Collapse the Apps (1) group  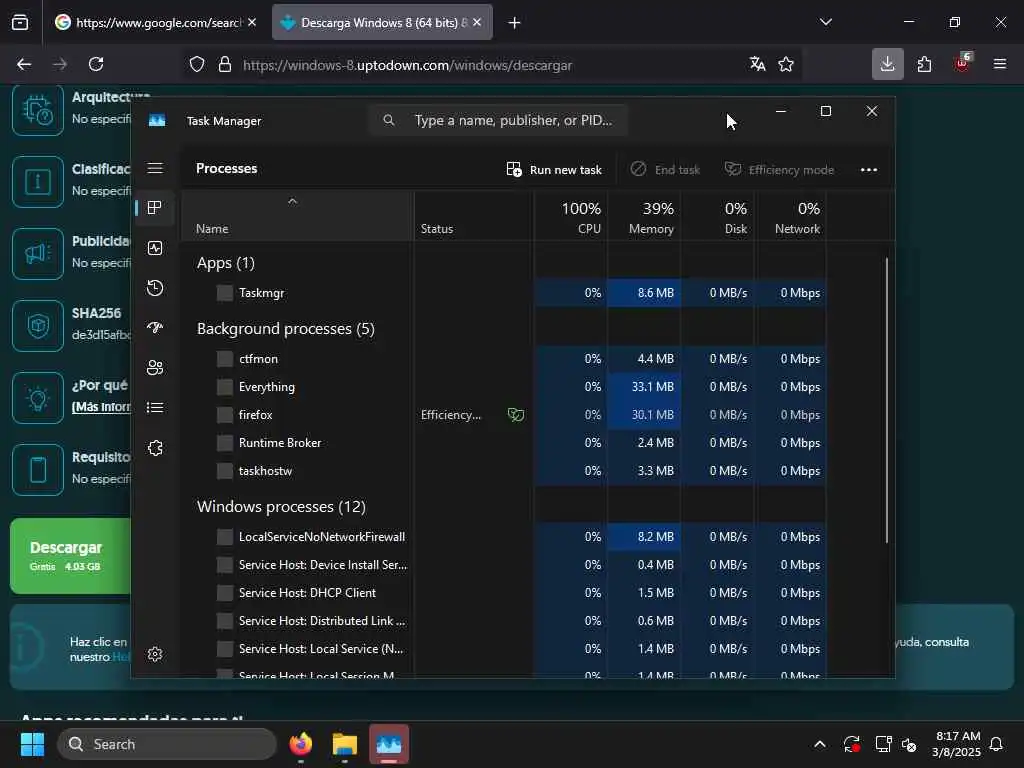tap(225, 263)
